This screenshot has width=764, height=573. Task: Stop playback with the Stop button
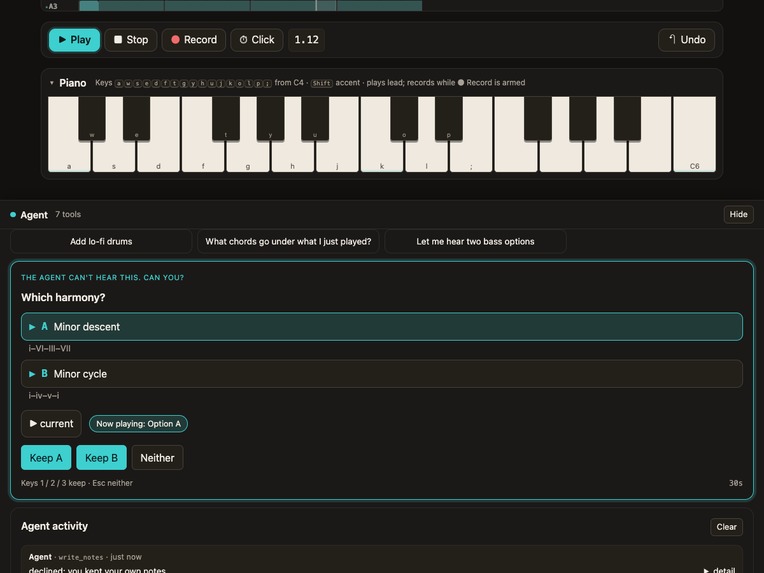point(131,40)
